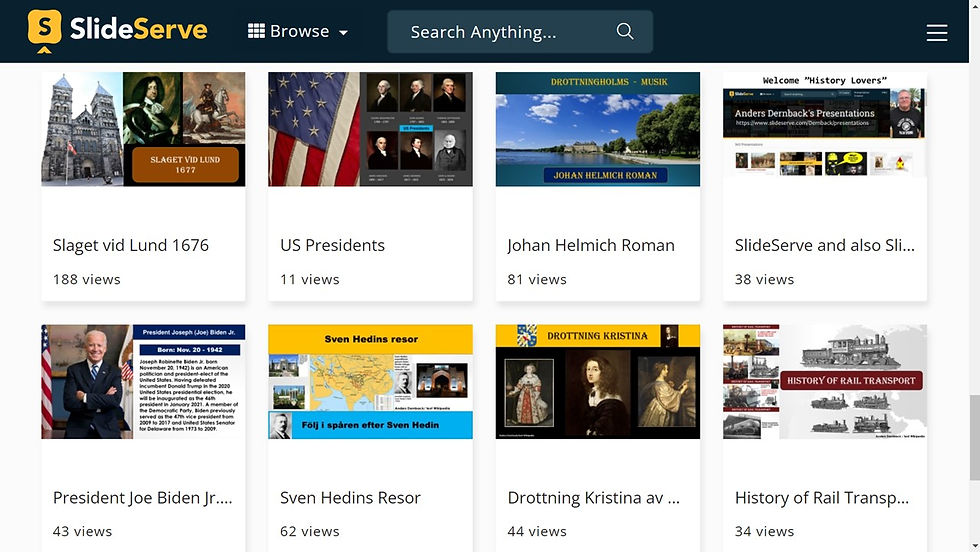Click the US Presidents title link
Screen dimensions: 980x552
(x=332, y=245)
